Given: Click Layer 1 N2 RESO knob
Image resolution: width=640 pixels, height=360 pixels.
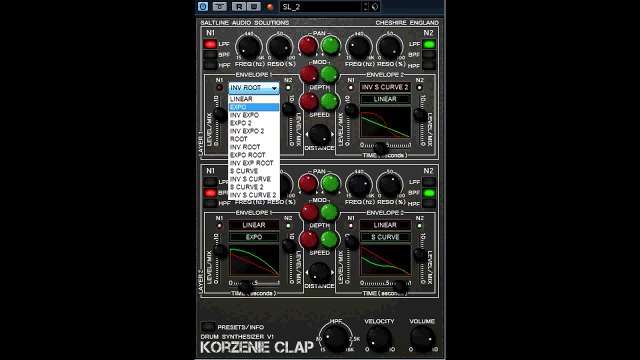Looking at the screenshot, I should tap(389, 47).
